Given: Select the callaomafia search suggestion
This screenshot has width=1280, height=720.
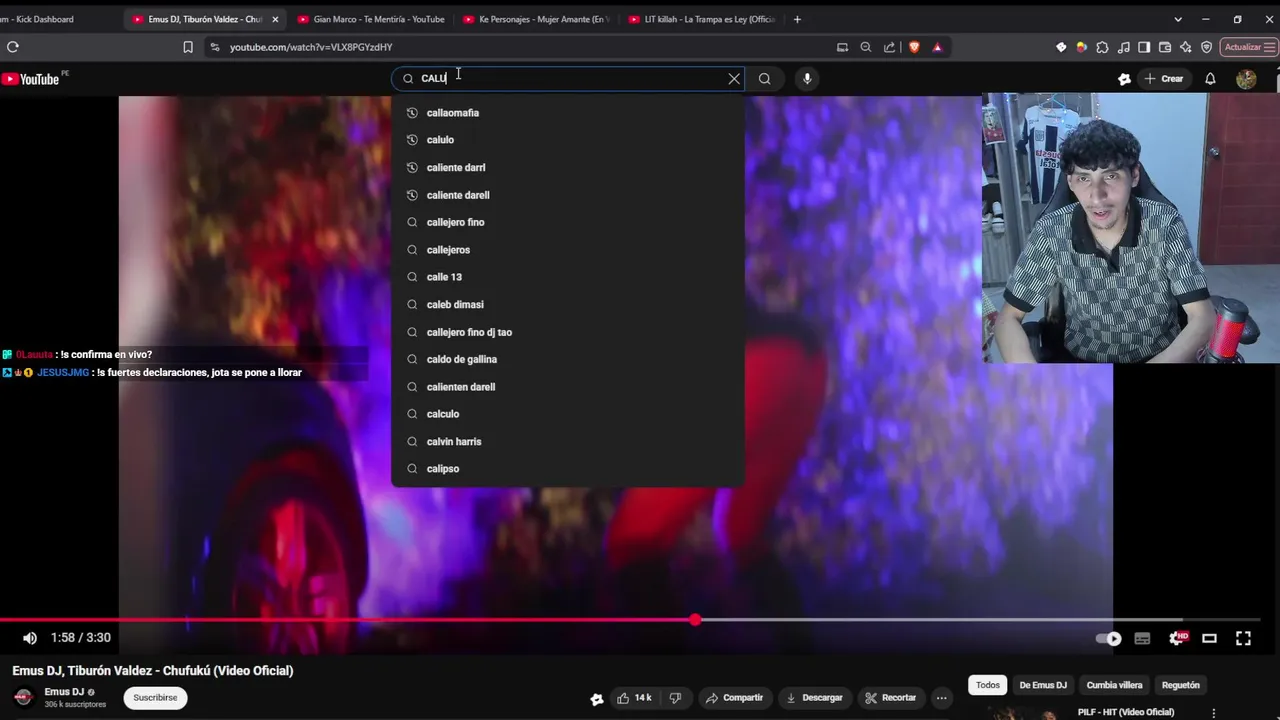Looking at the screenshot, I should (568, 113).
